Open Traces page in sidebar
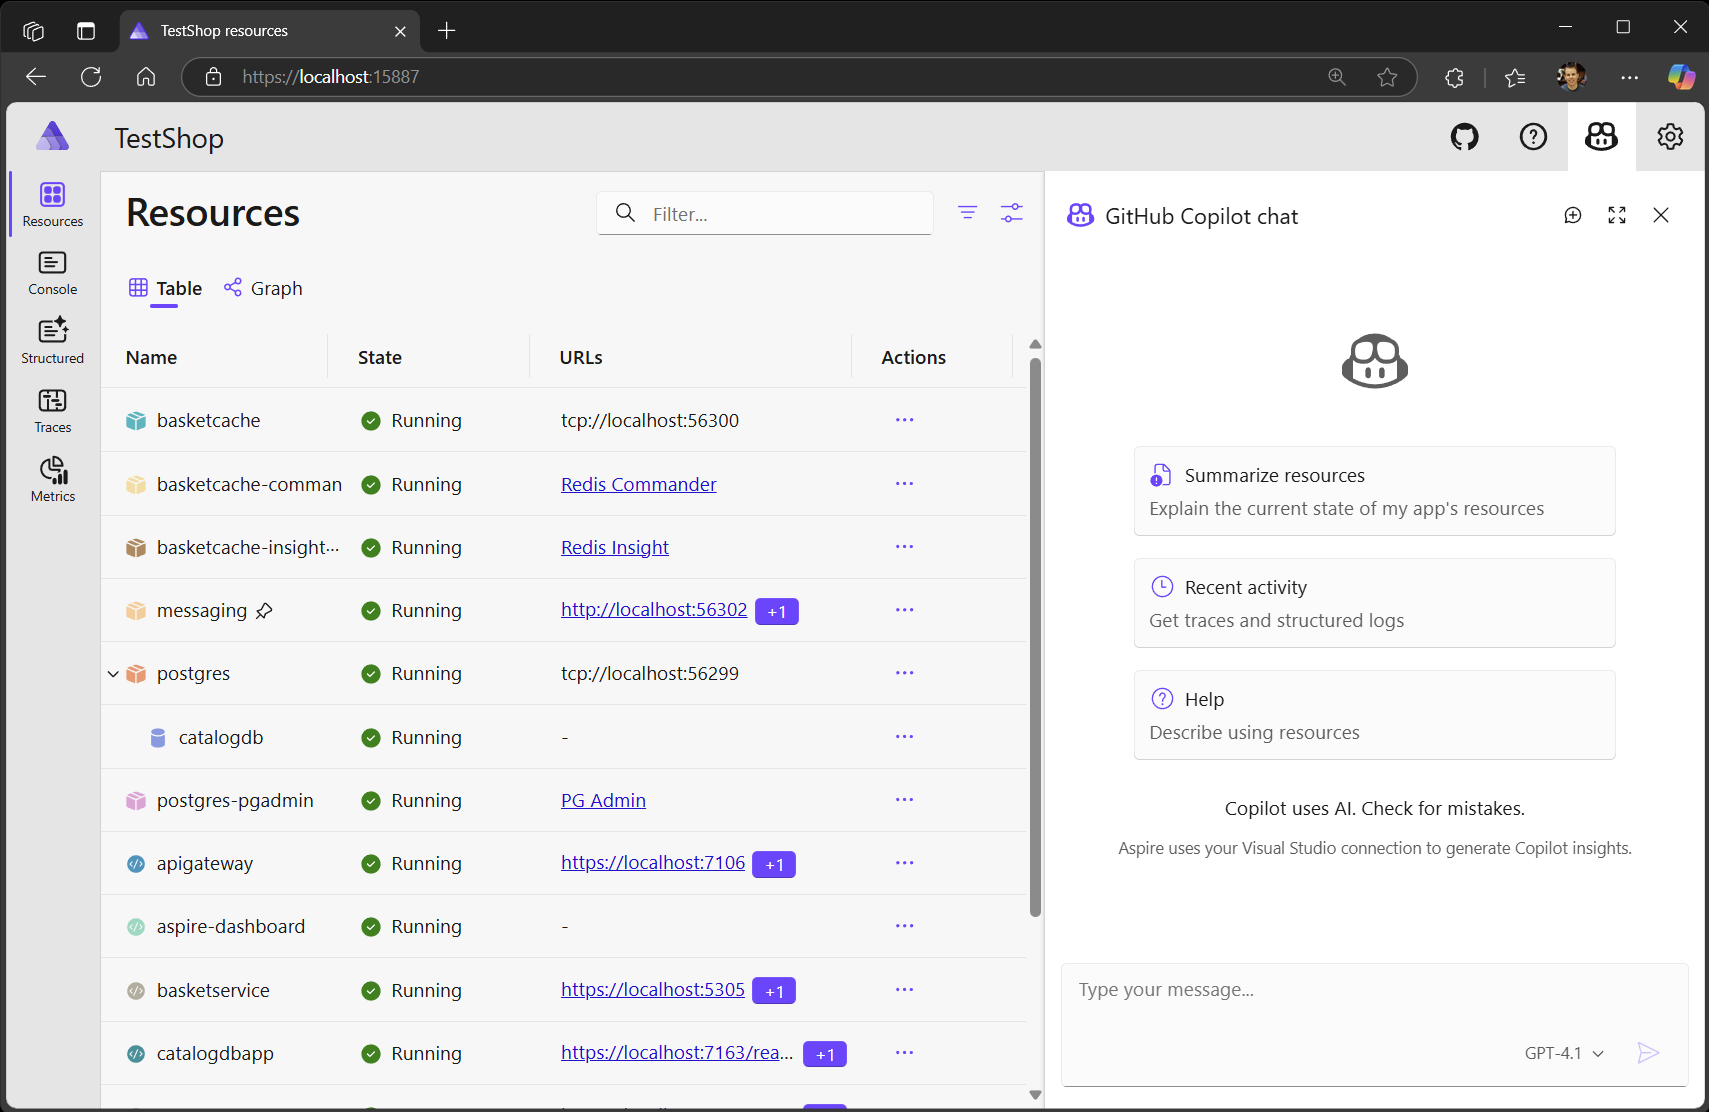The image size is (1709, 1112). (x=53, y=411)
